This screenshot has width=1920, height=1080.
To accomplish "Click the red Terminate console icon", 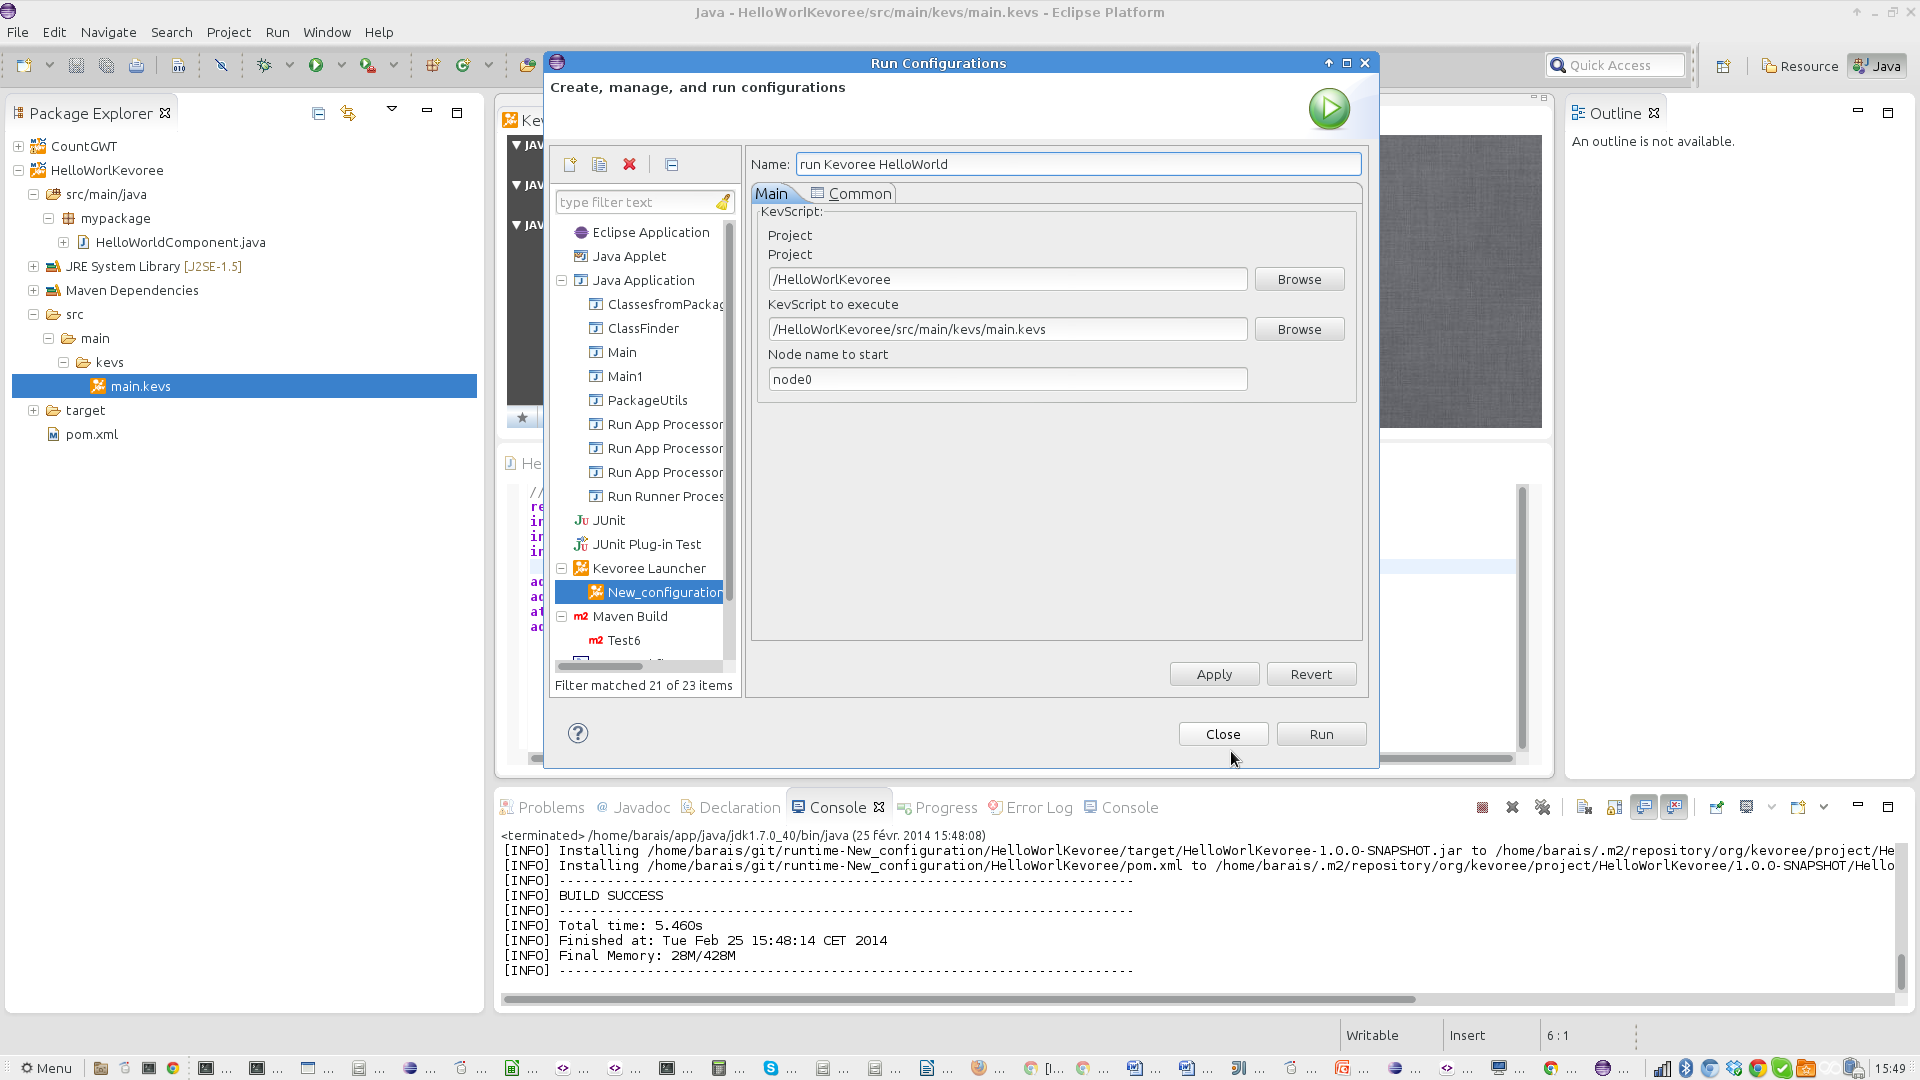I will (x=1483, y=808).
